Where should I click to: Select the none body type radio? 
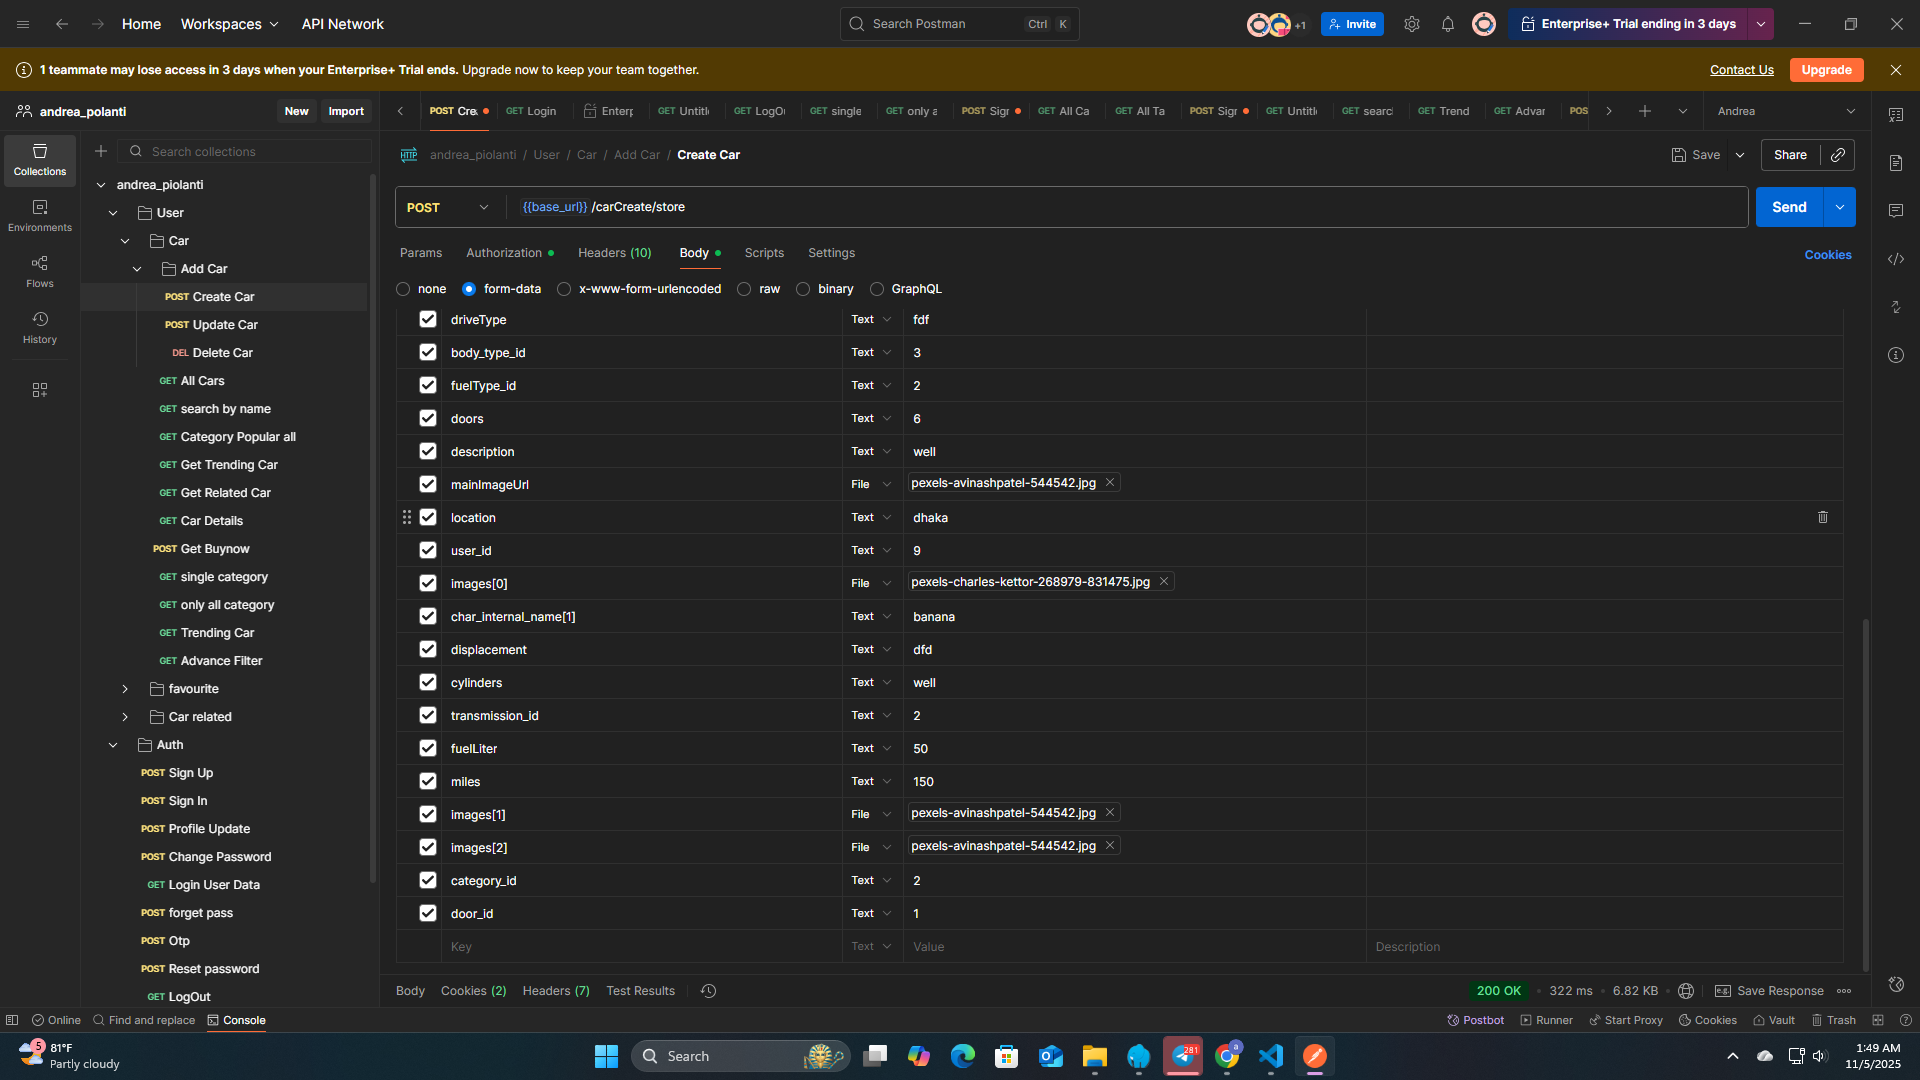coord(403,289)
